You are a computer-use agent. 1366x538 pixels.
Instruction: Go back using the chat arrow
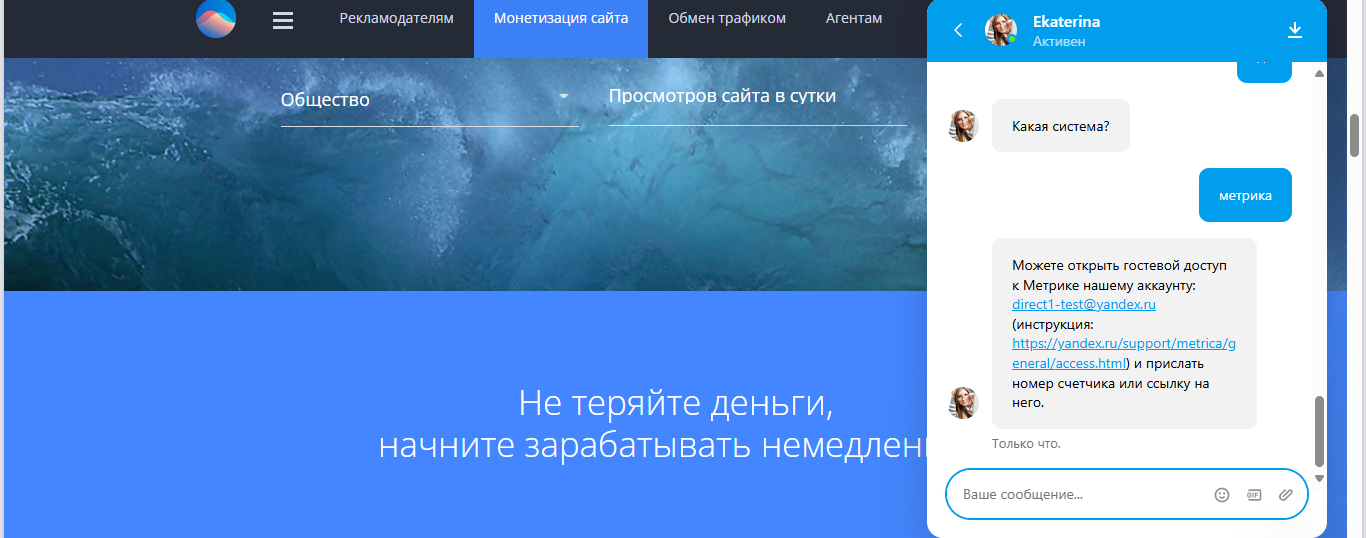pos(958,30)
